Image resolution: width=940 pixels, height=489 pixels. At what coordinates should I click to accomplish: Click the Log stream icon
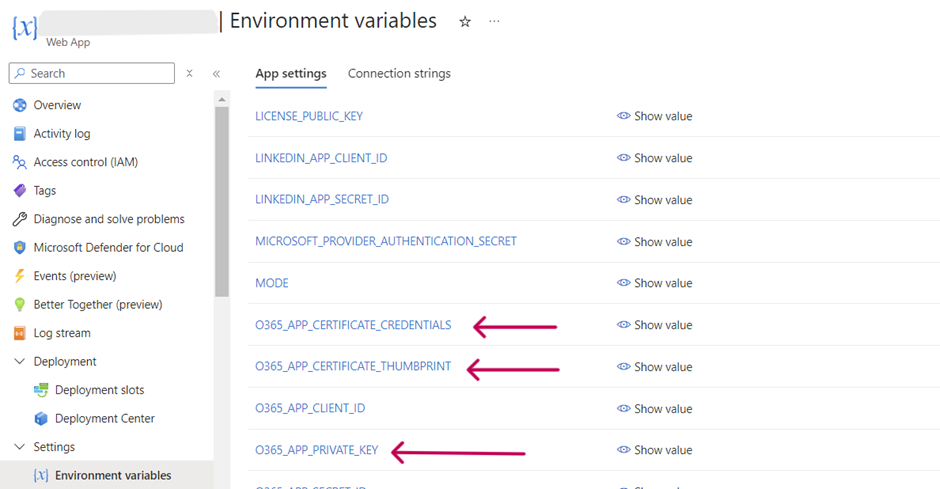(x=19, y=333)
